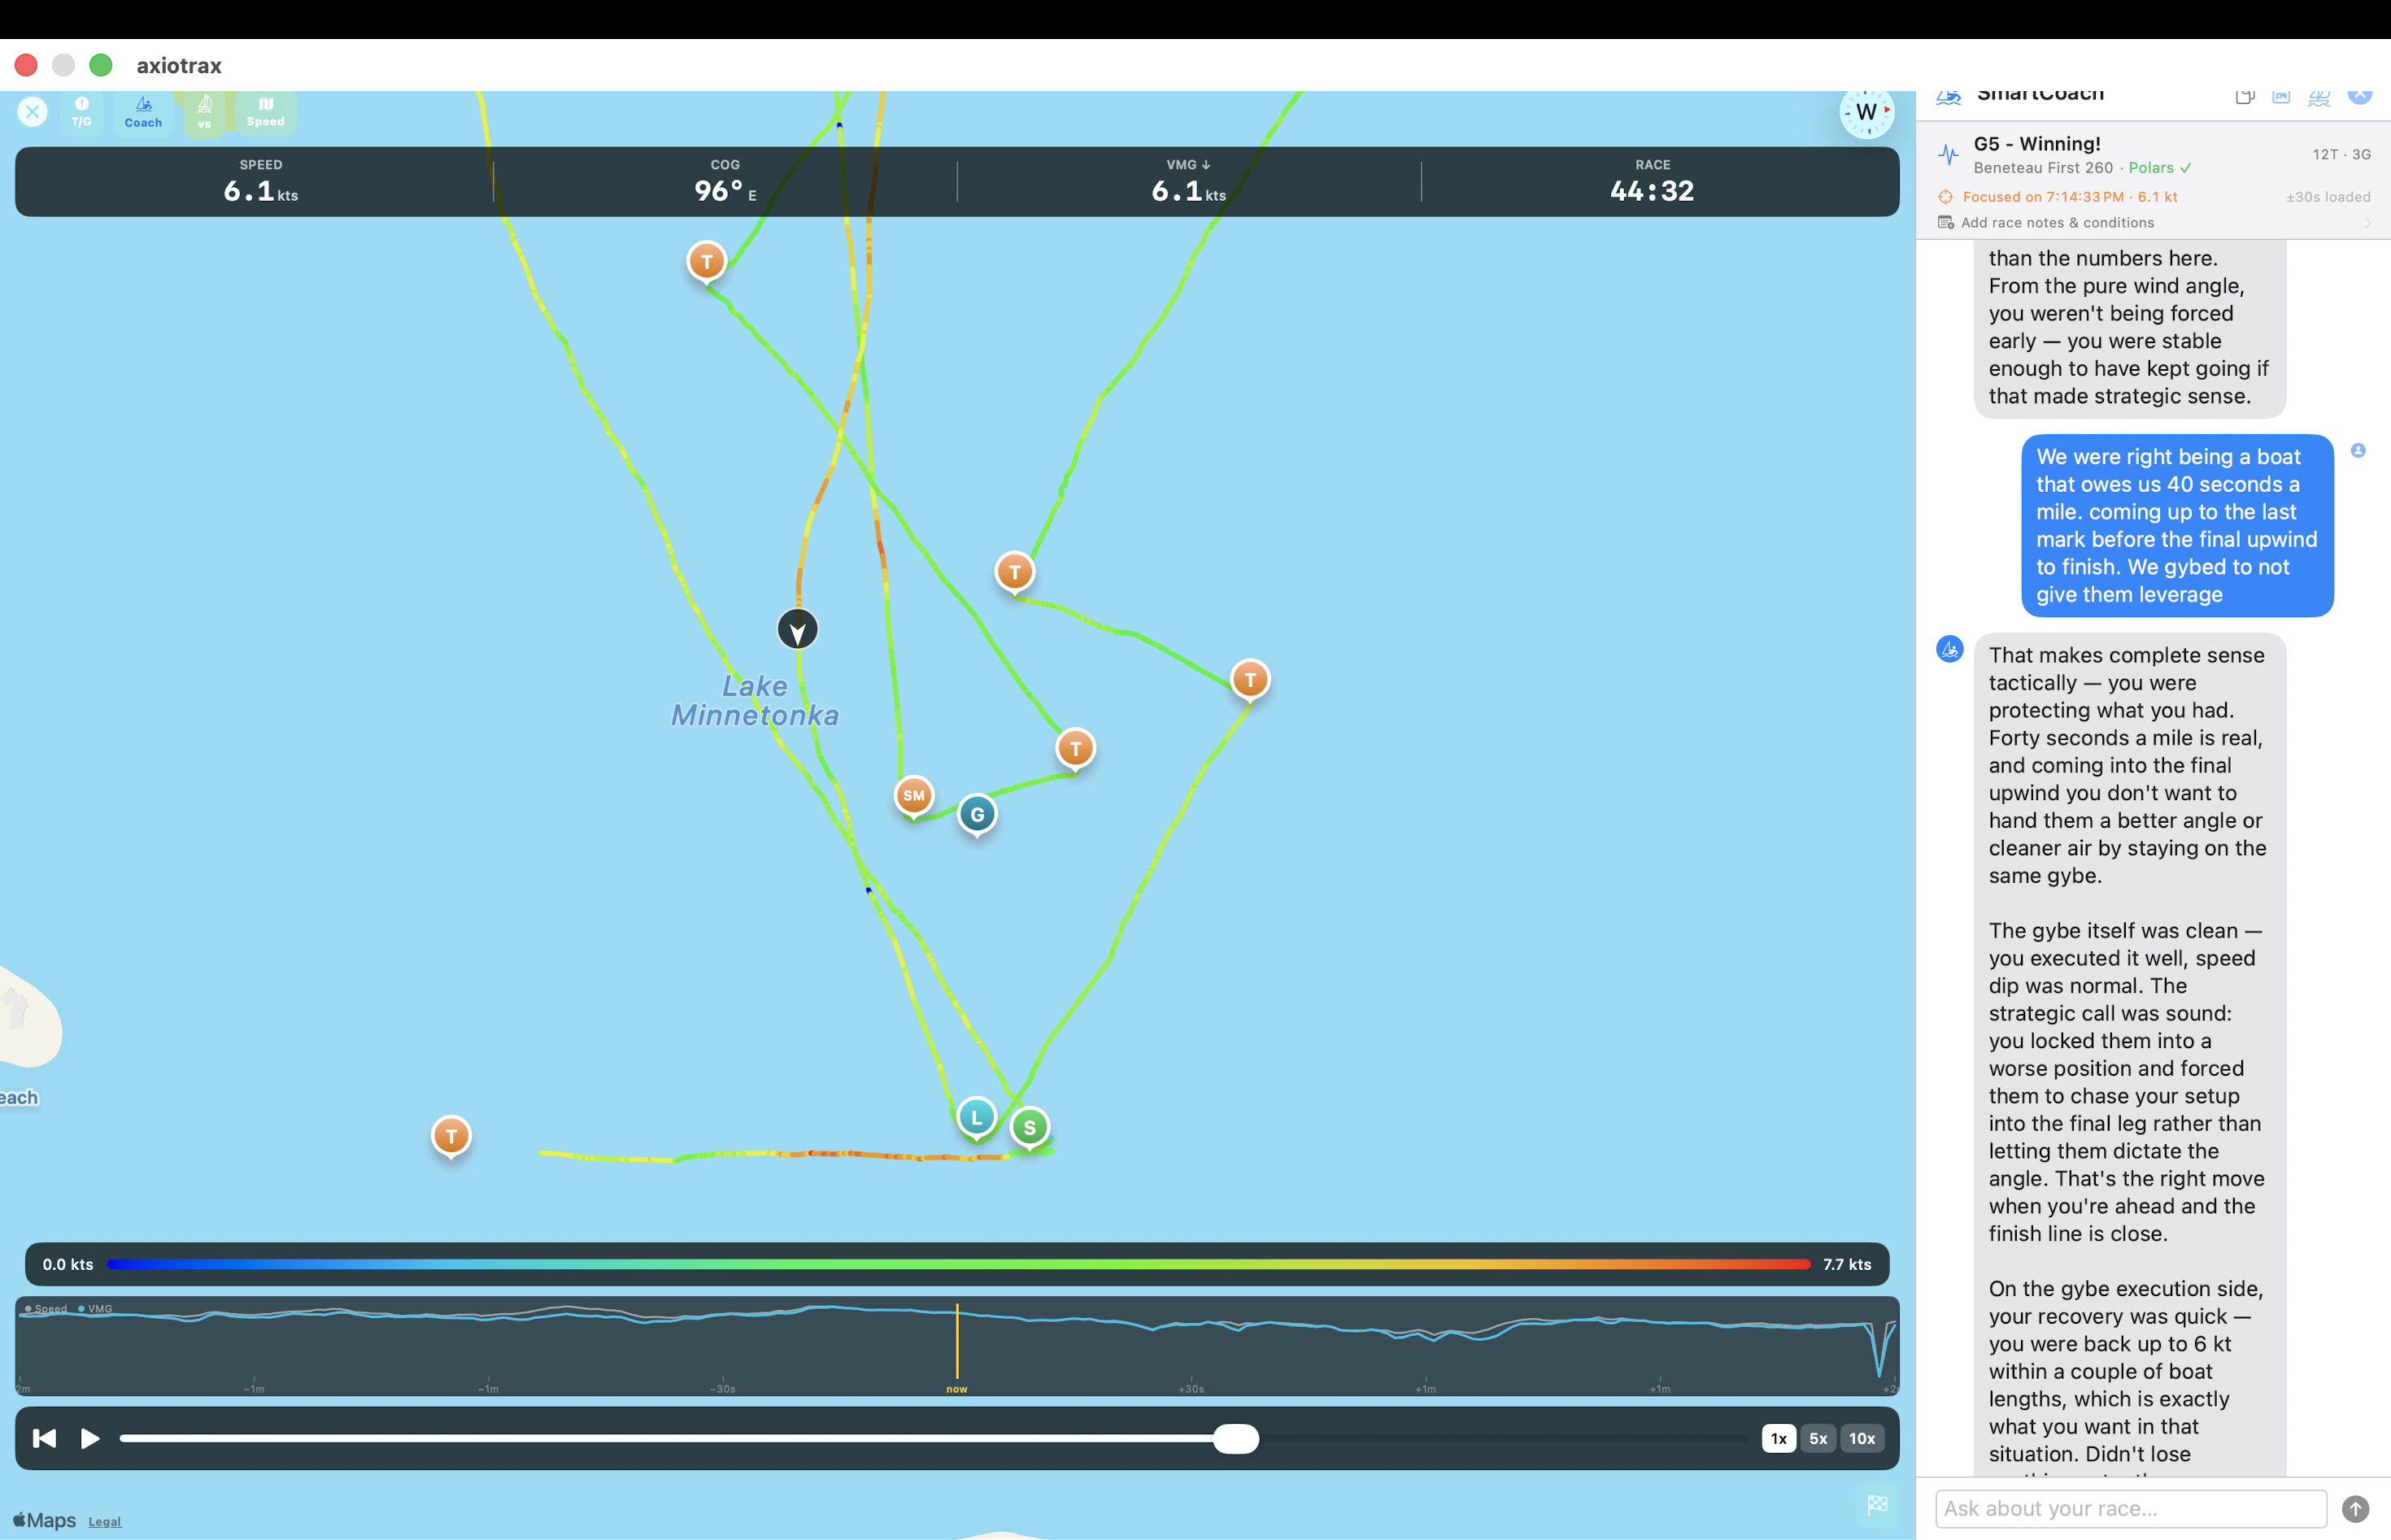Open the Legal link for Apple Maps

(x=105, y=1522)
